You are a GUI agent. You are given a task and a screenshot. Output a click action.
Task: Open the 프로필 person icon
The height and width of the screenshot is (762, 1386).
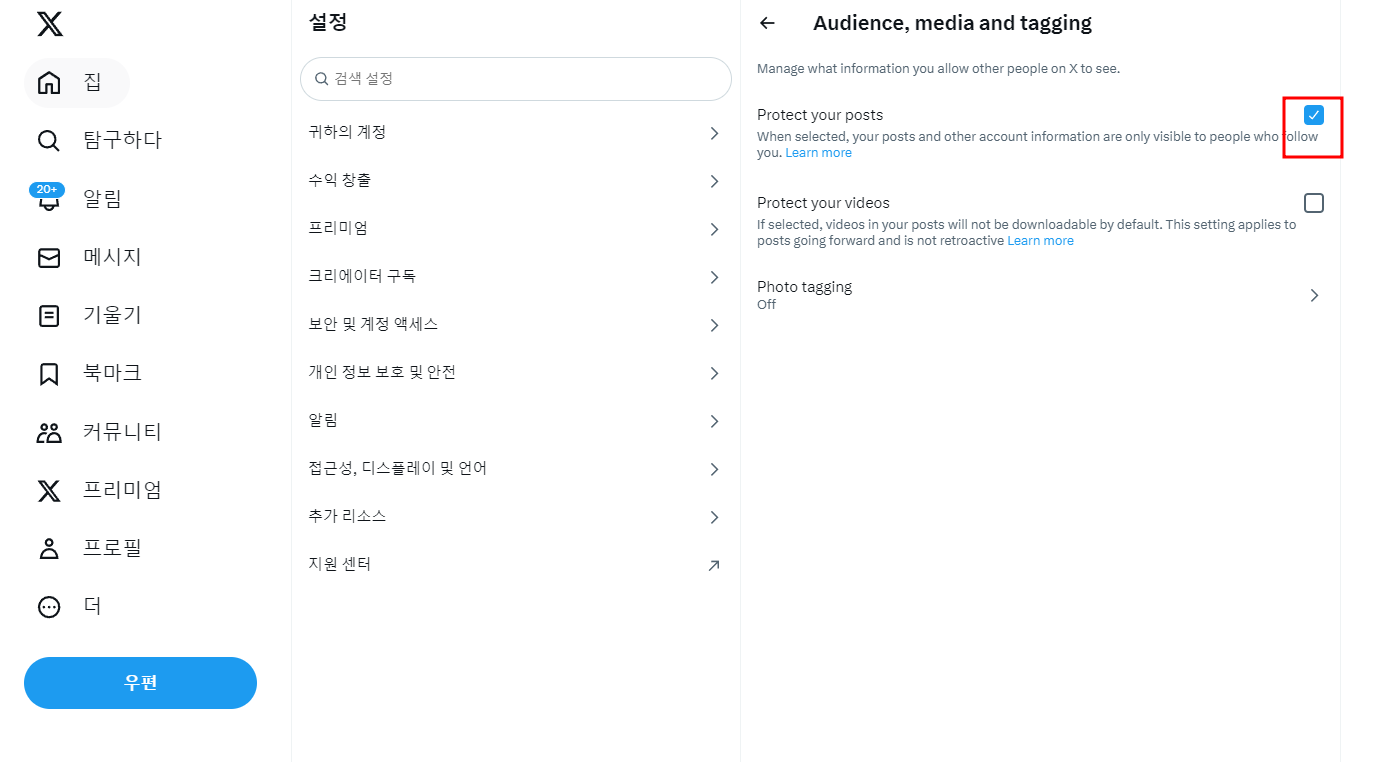48,547
